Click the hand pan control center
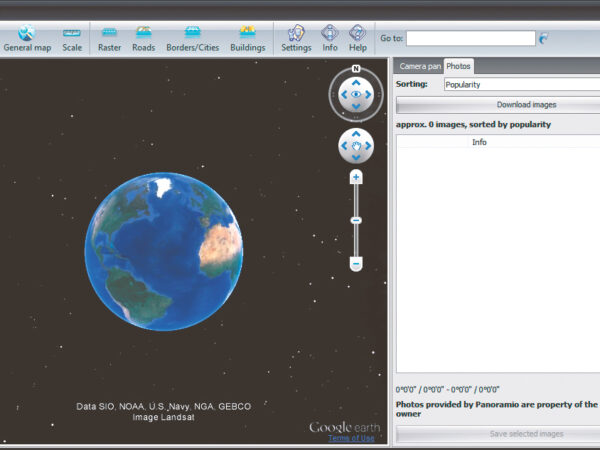The width and height of the screenshot is (600, 450). point(356,146)
